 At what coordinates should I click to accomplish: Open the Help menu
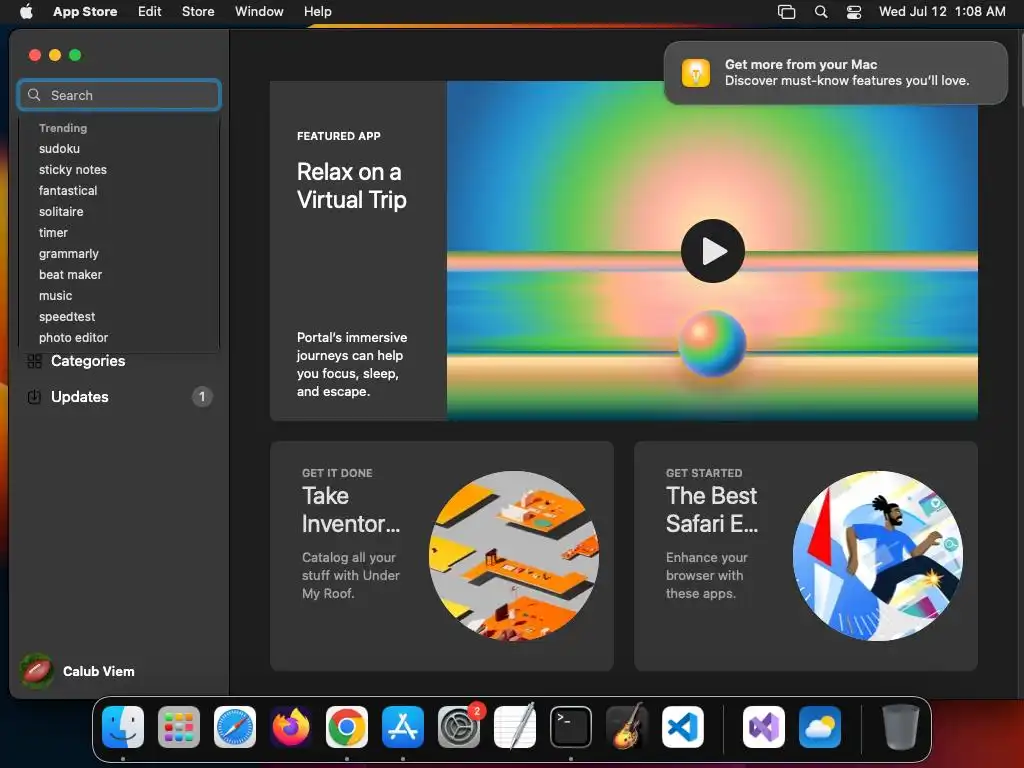tap(317, 11)
